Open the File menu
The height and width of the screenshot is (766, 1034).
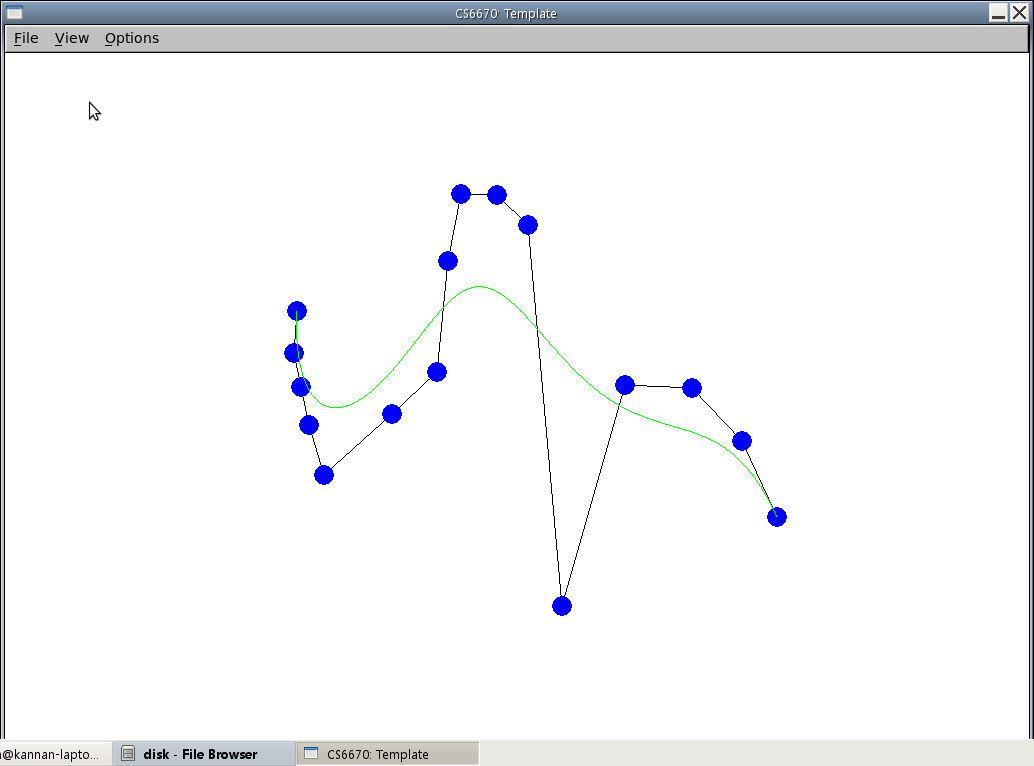point(26,38)
